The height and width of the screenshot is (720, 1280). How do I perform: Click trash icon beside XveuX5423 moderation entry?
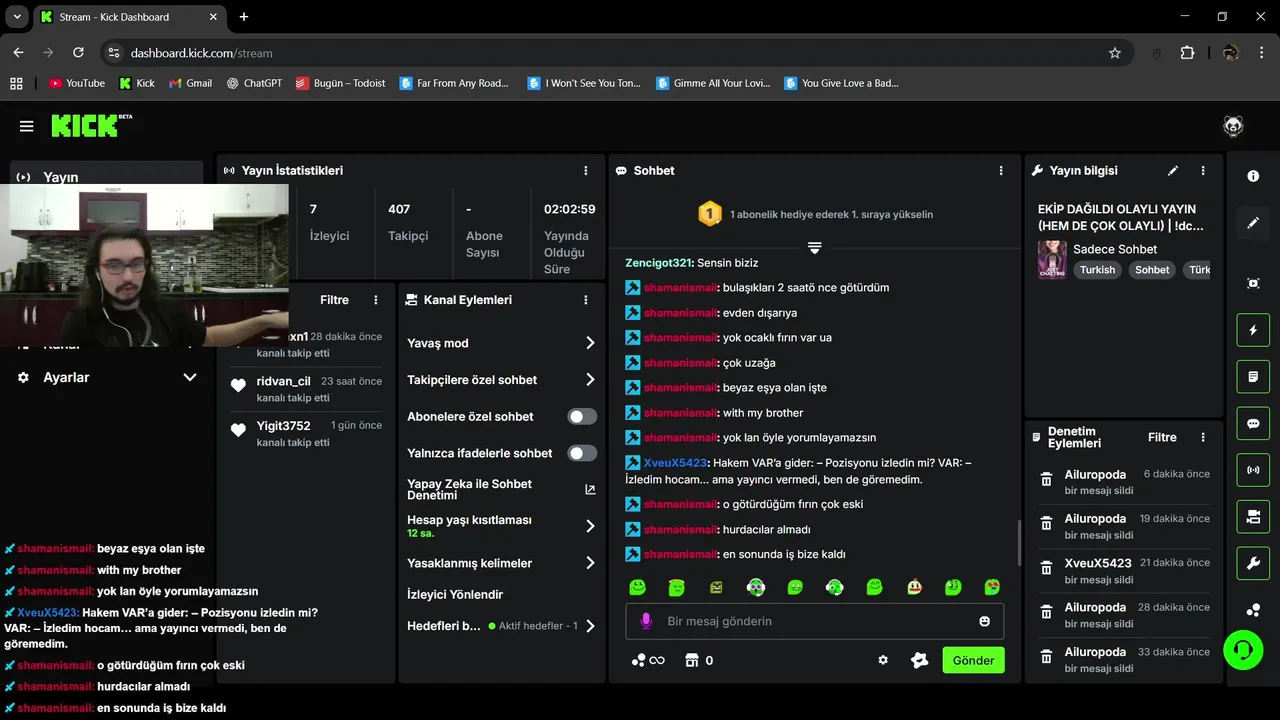pos(1046,568)
